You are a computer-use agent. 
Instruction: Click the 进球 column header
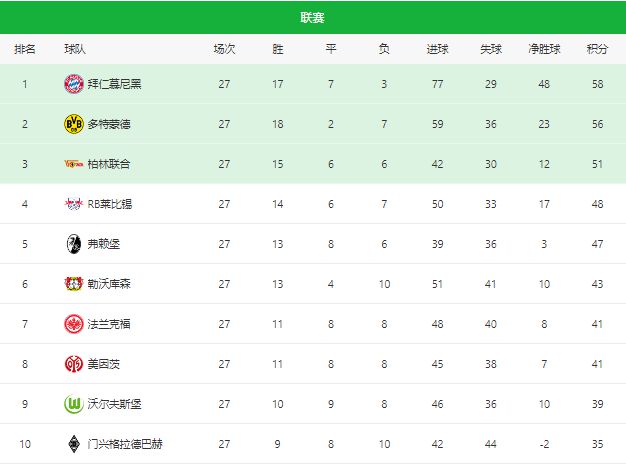[437, 49]
